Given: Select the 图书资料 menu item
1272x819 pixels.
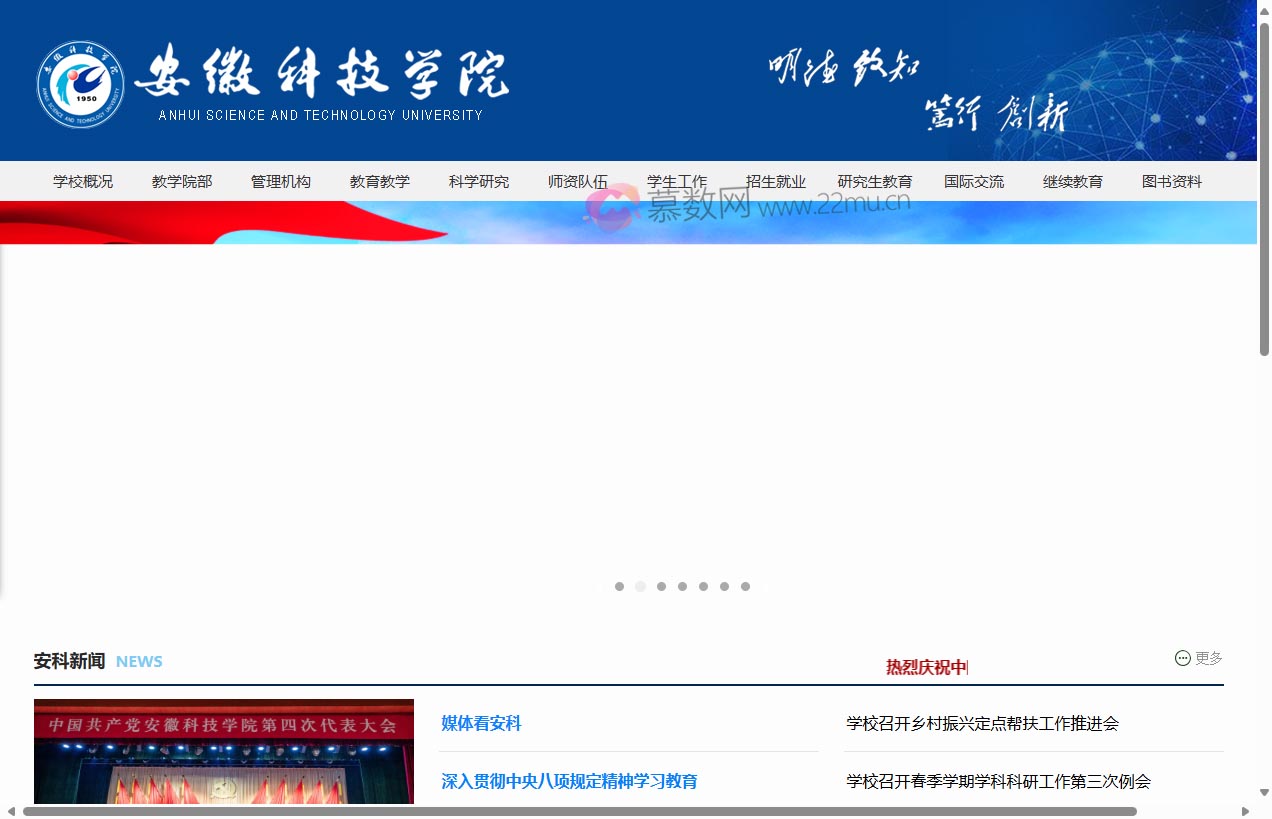Looking at the screenshot, I should coord(1172,181).
